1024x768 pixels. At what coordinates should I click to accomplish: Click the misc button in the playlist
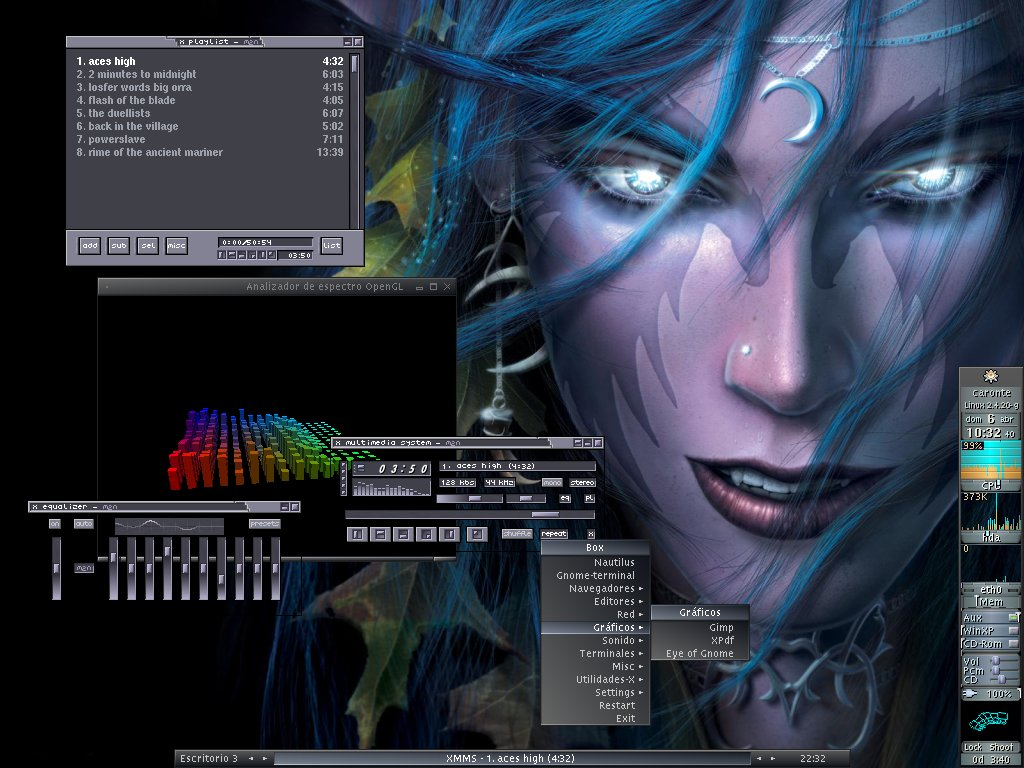176,246
